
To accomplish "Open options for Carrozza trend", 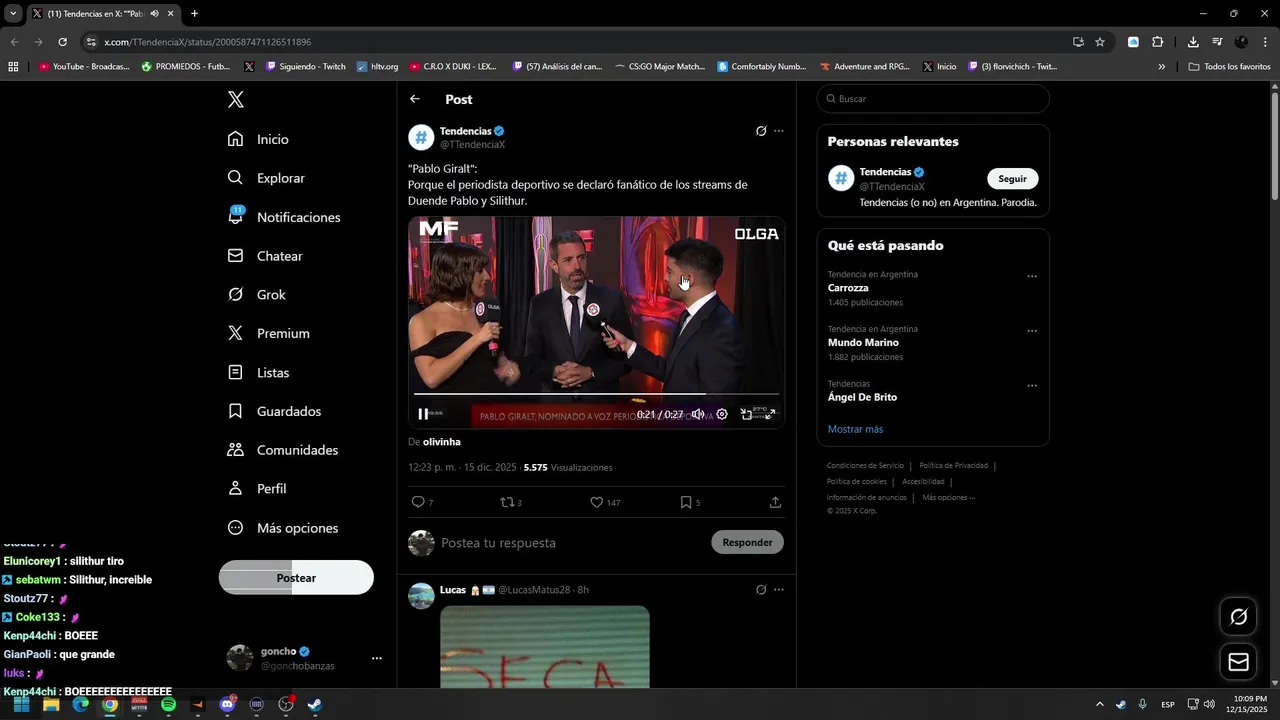I will [x=1032, y=277].
